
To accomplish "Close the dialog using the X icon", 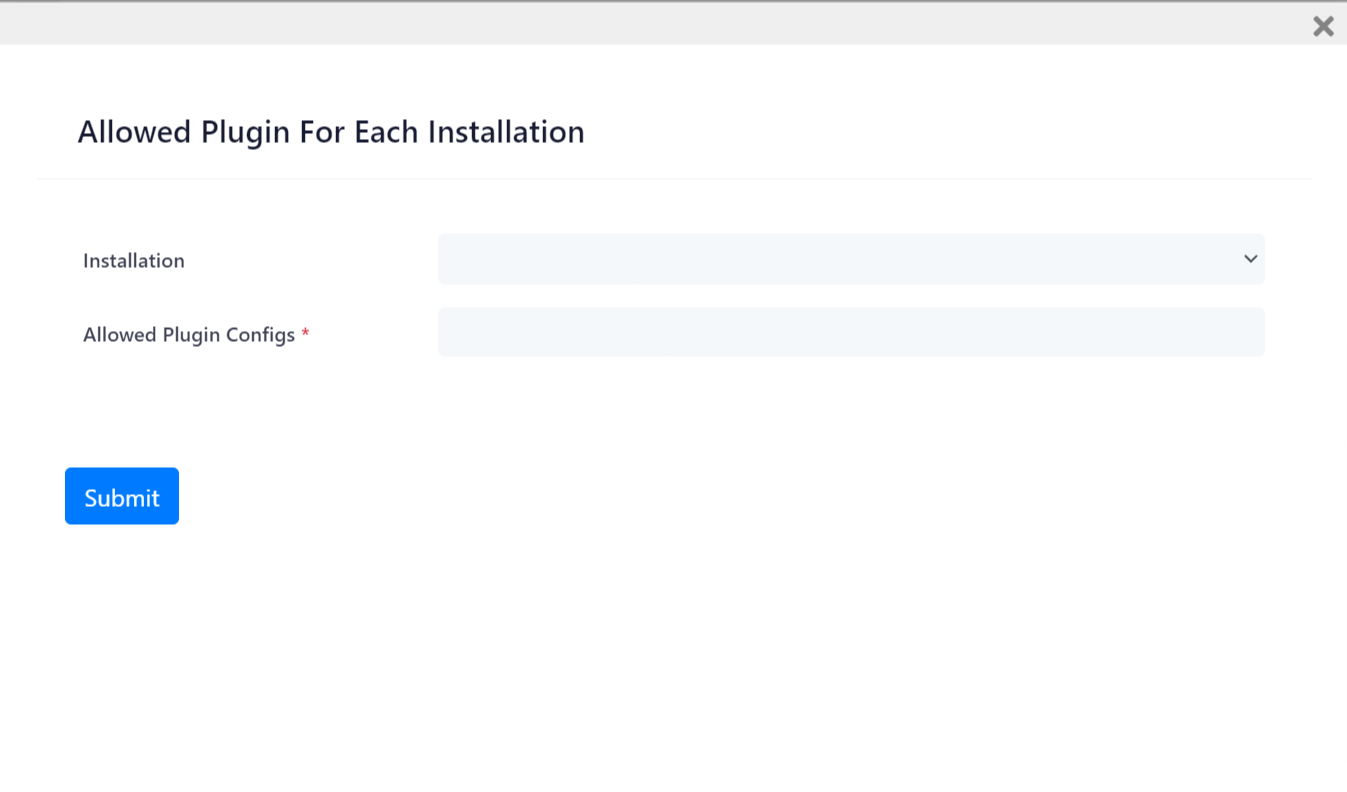I will (x=1323, y=26).
